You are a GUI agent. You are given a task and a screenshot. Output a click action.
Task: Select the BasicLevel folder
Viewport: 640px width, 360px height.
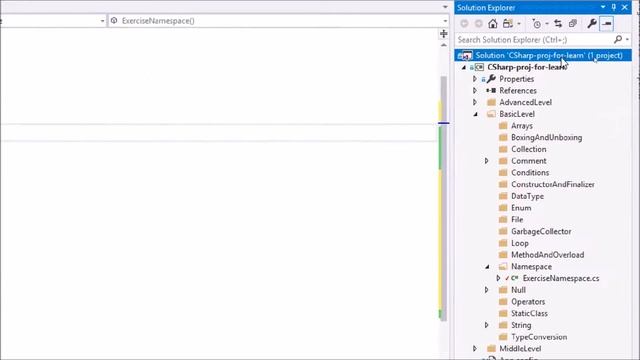coord(517,114)
